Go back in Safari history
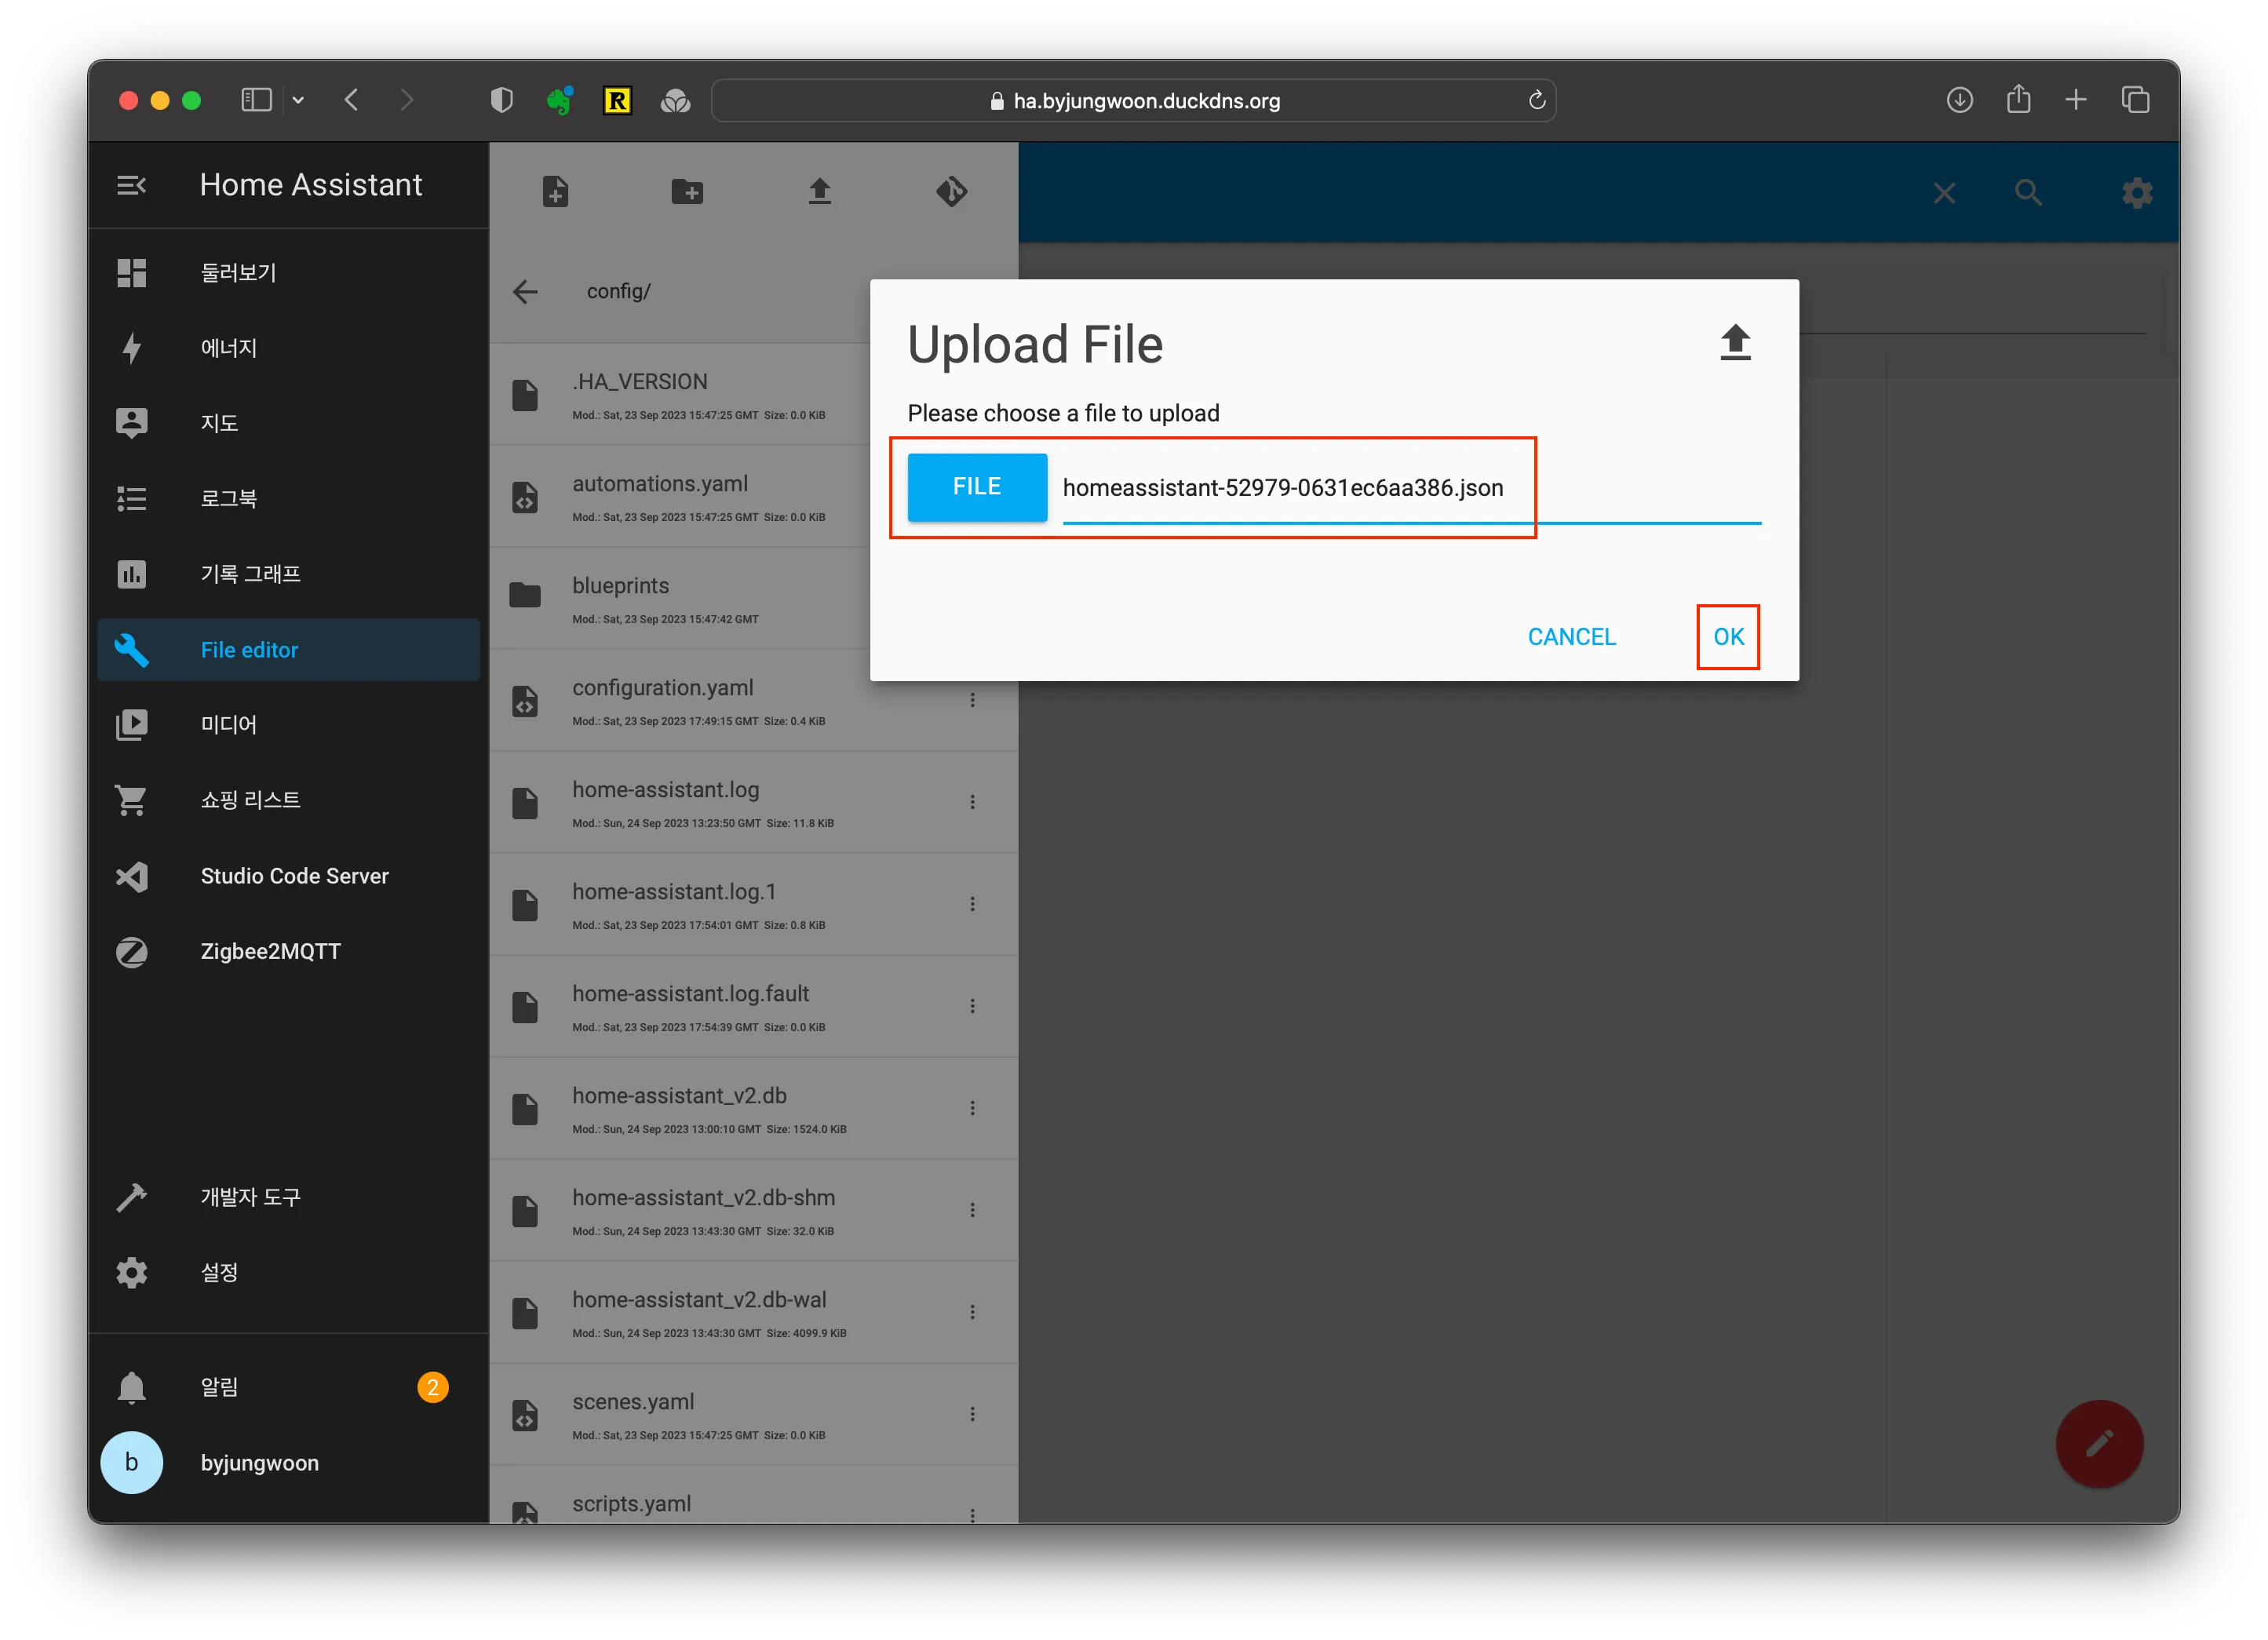The height and width of the screenshot is (1640, 2268). pos(351,100)
